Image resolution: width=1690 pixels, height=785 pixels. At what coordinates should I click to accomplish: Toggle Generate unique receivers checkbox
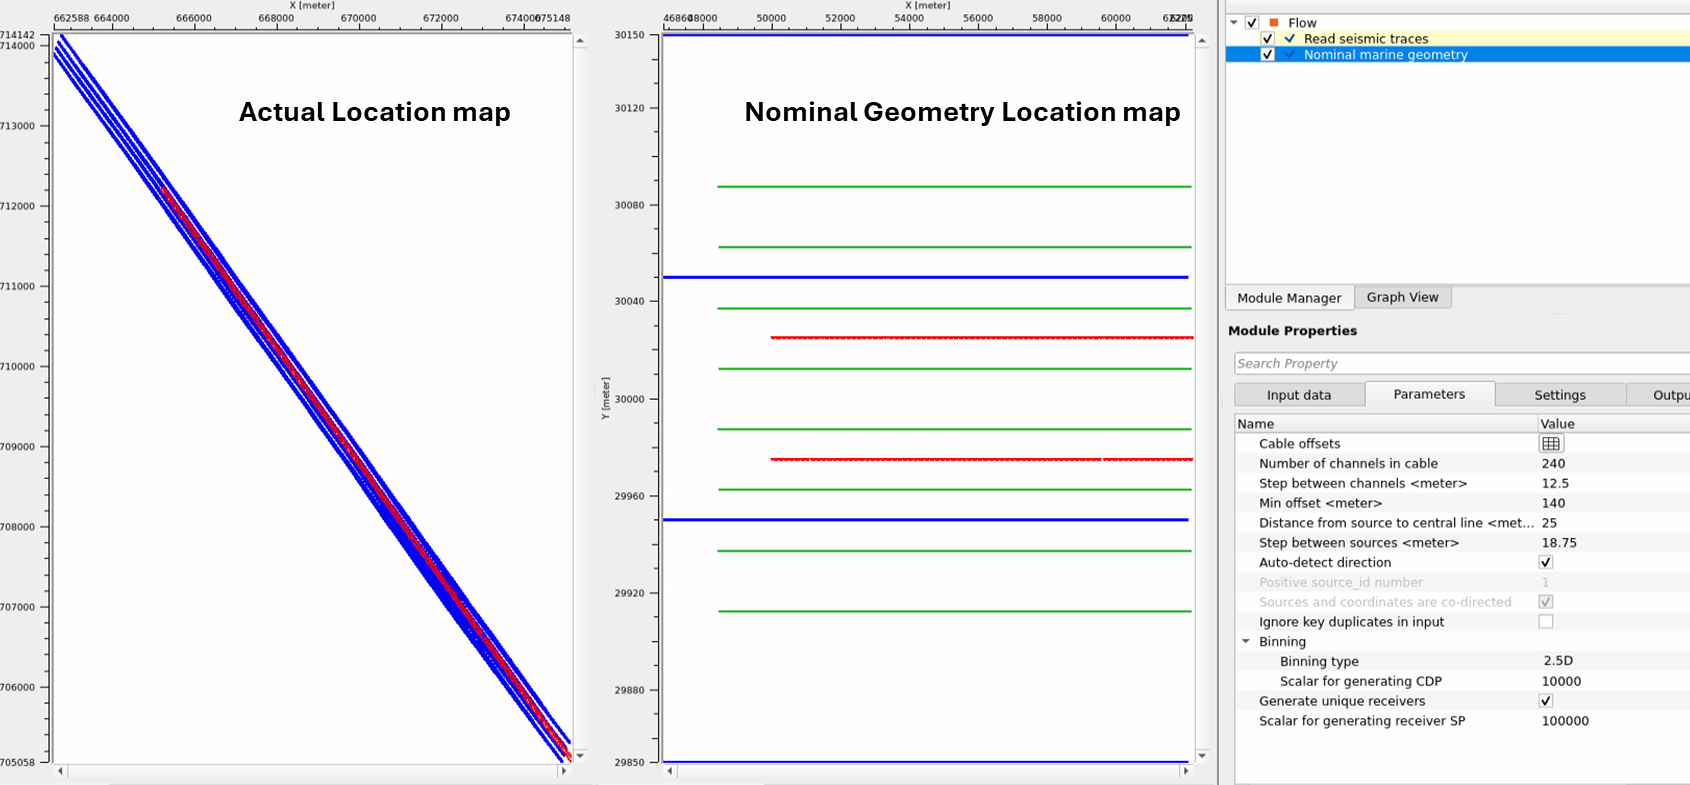1546,701
